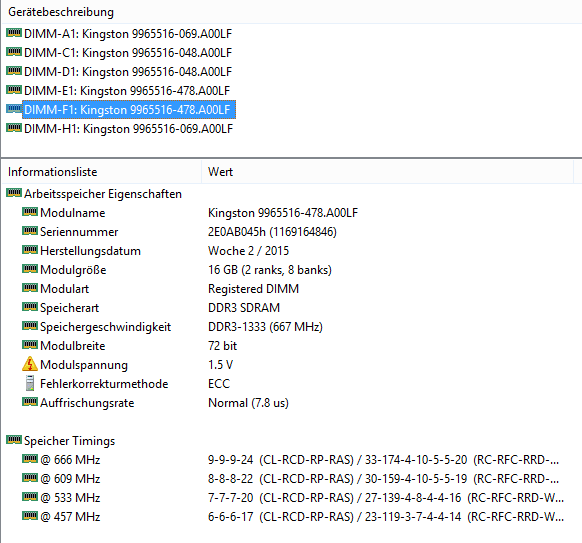Click the Modulname label
The width and height of the screenshot is (582, 543).
pyautogui.click(x=73, y=213)
